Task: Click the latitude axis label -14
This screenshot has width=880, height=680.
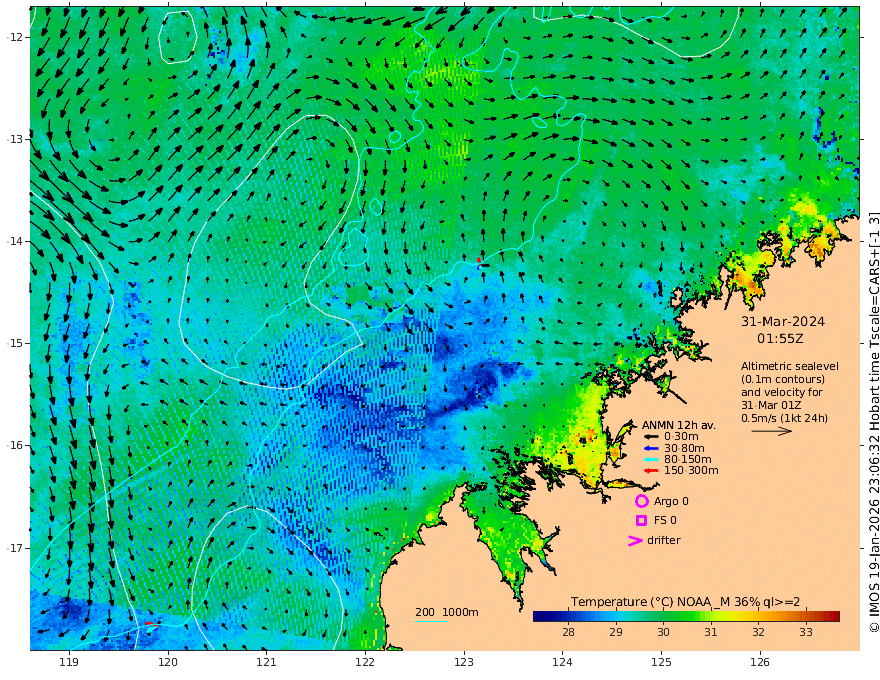Action: click(15, 241)
